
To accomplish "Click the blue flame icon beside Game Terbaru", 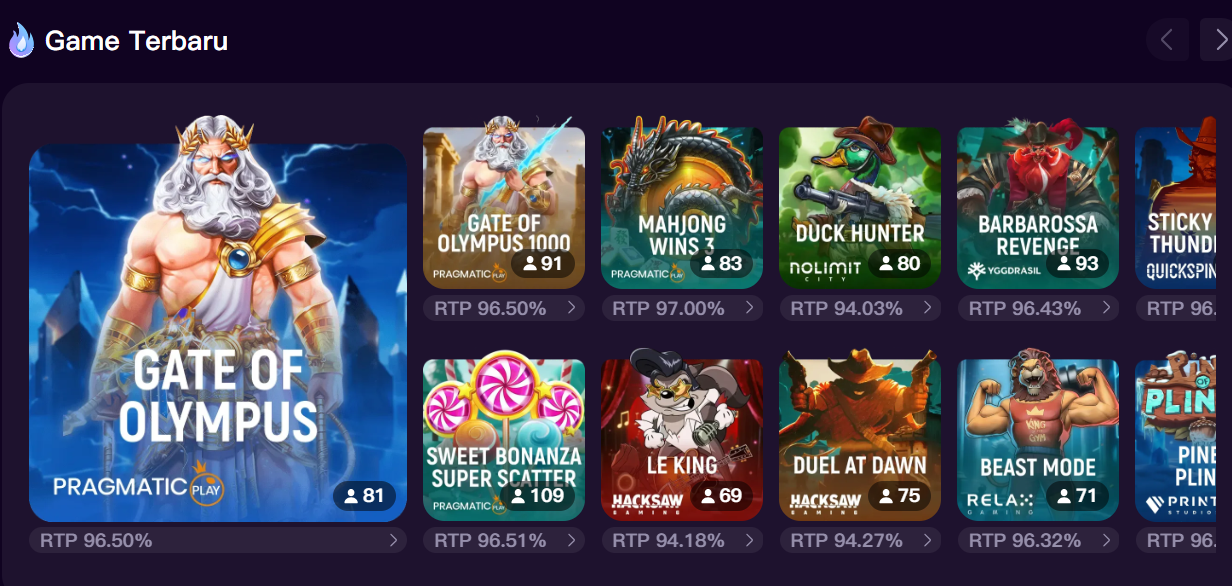I will [21, 41].
